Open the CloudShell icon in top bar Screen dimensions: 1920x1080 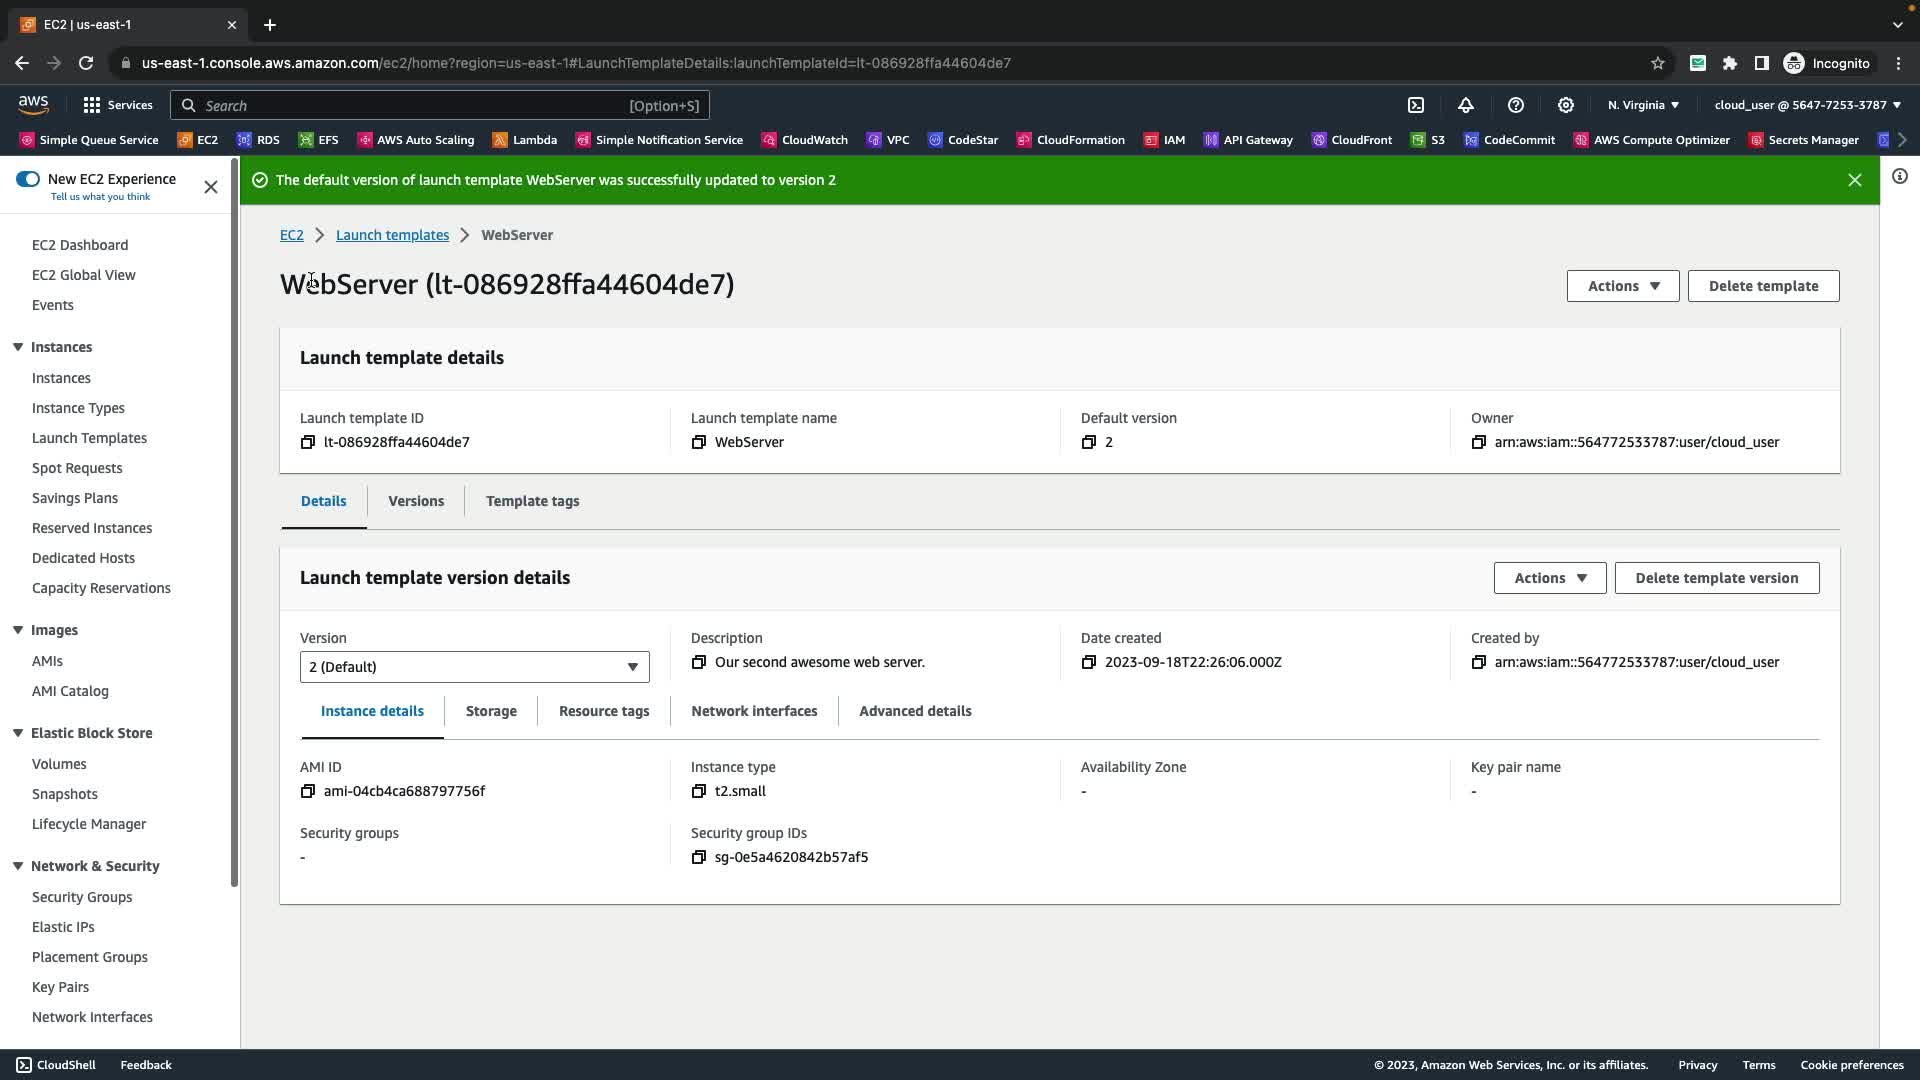click(x=1416, y=105)
